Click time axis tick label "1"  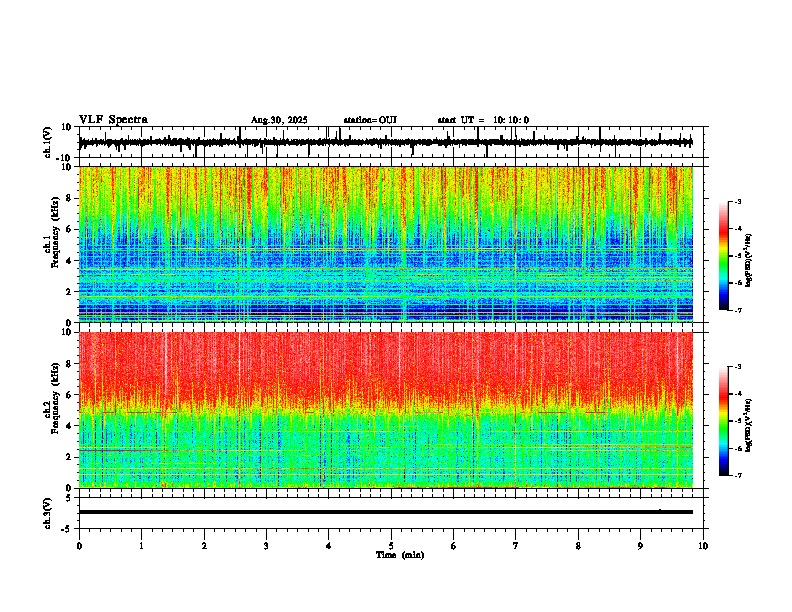(x=141, y=546)
